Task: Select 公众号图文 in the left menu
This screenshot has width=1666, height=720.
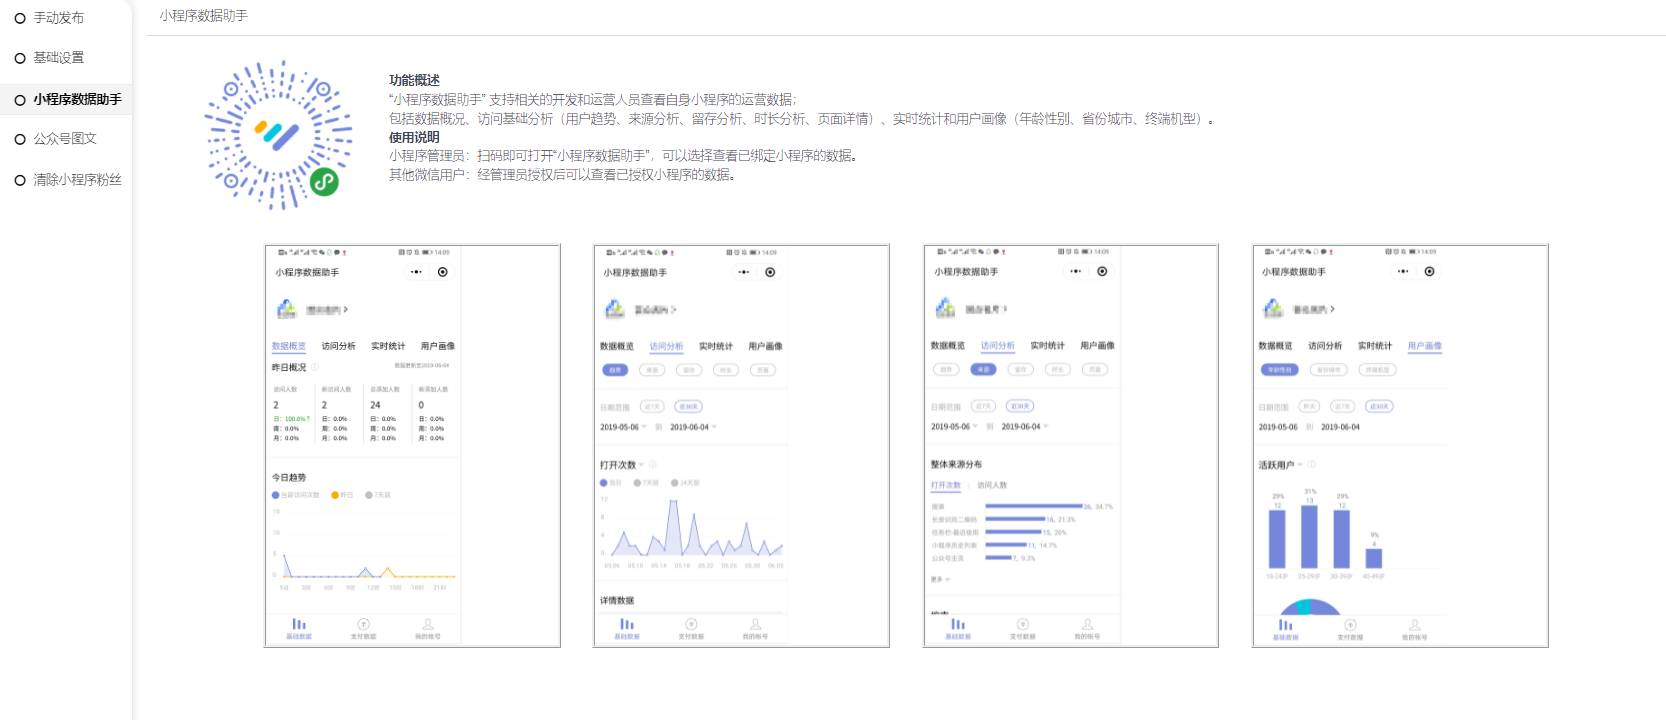Action: pos(64,139)
